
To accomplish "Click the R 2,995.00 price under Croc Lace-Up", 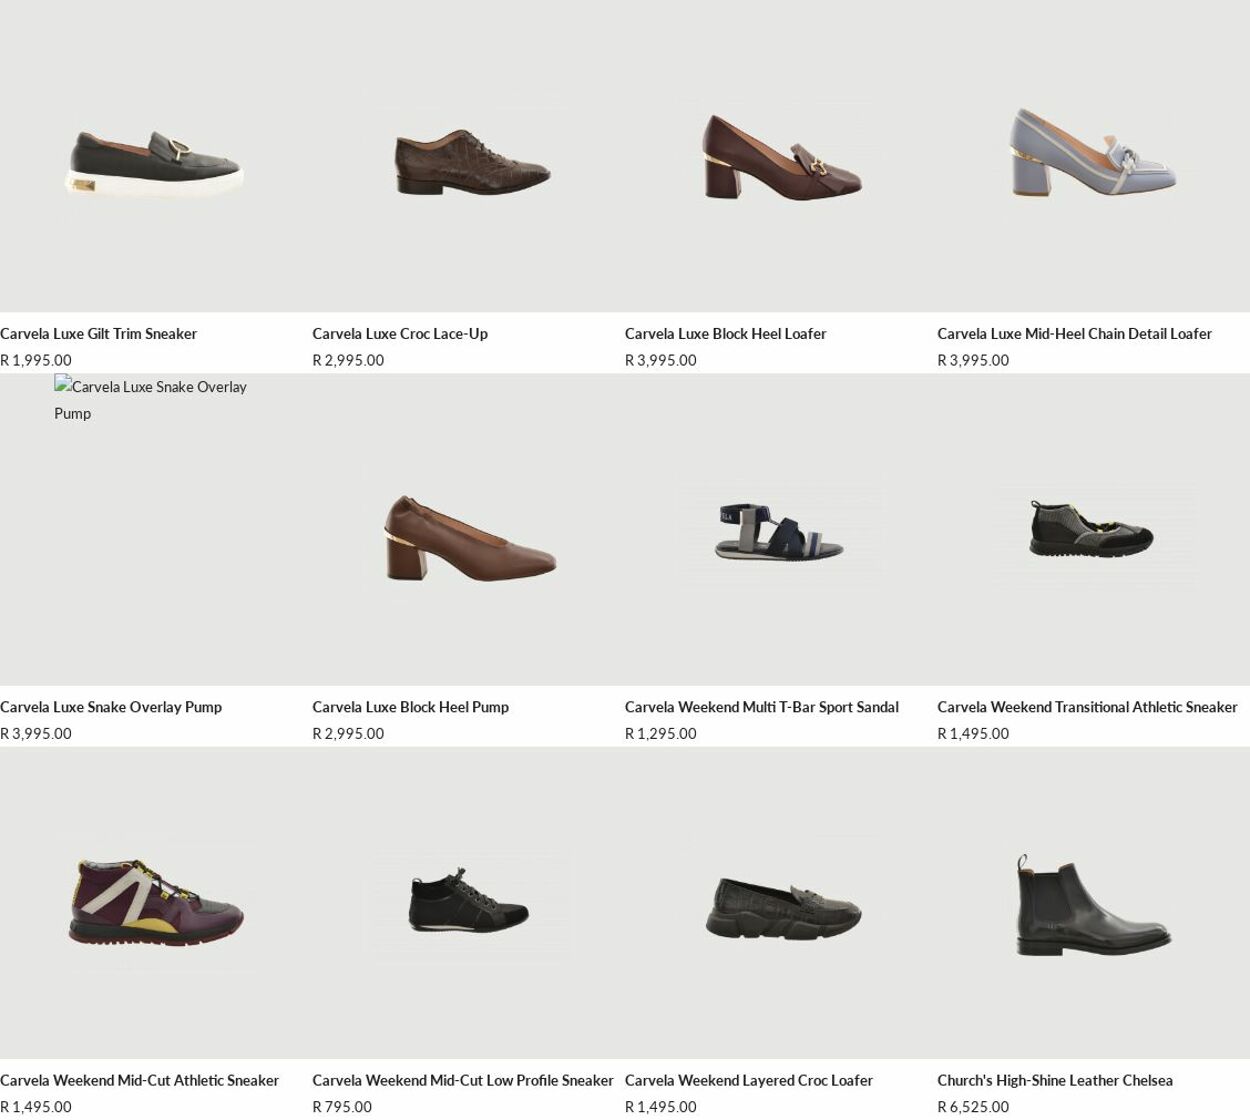I will (x=348, y=361).
